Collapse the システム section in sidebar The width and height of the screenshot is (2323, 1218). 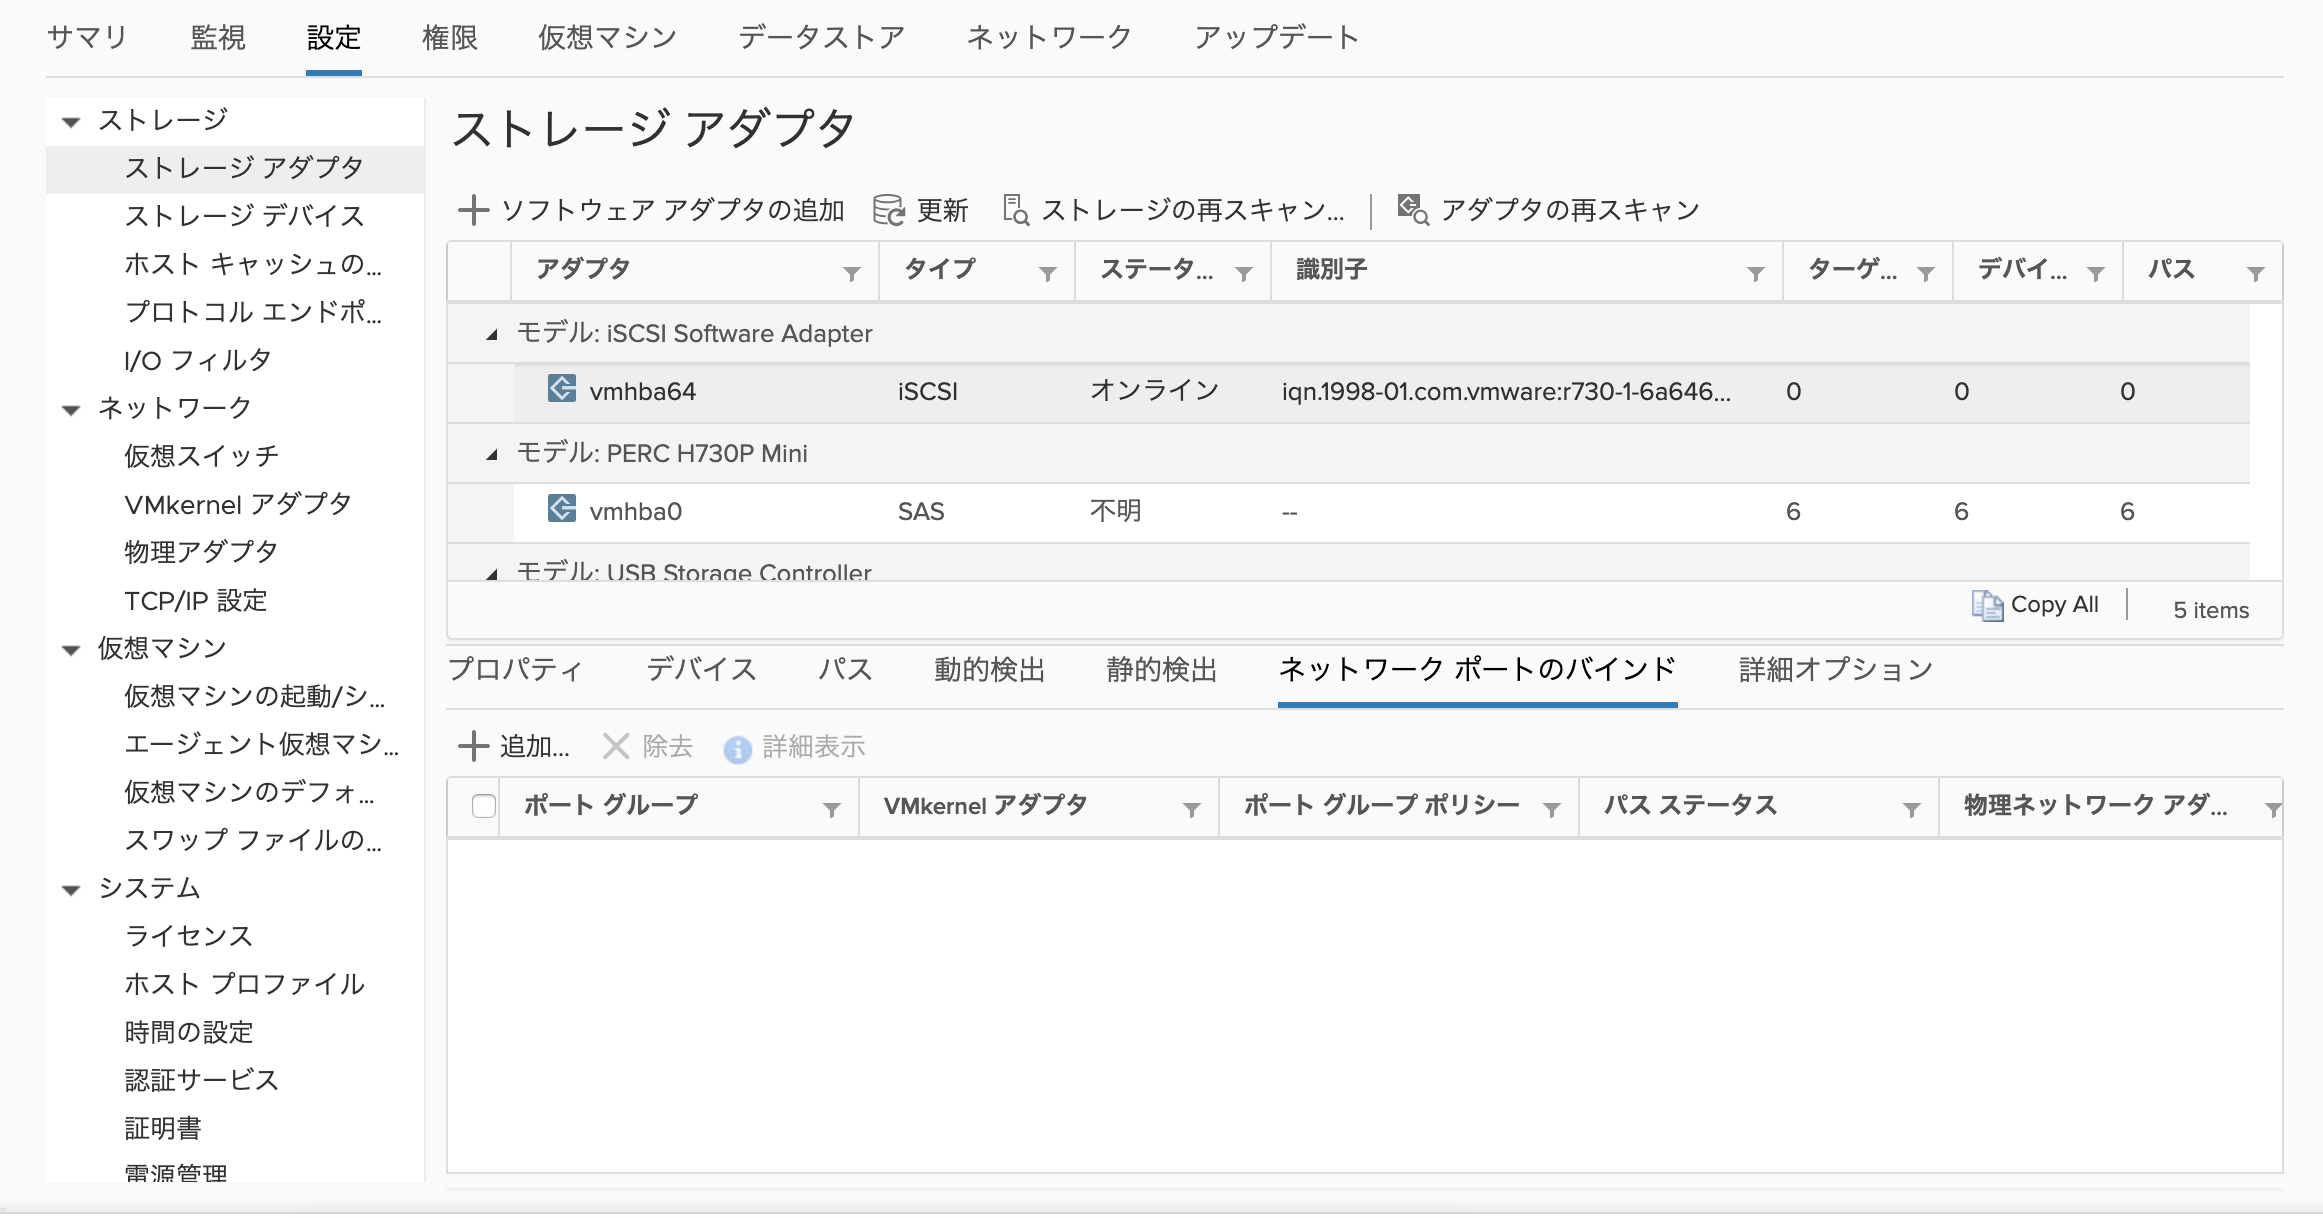coord(71,890)
